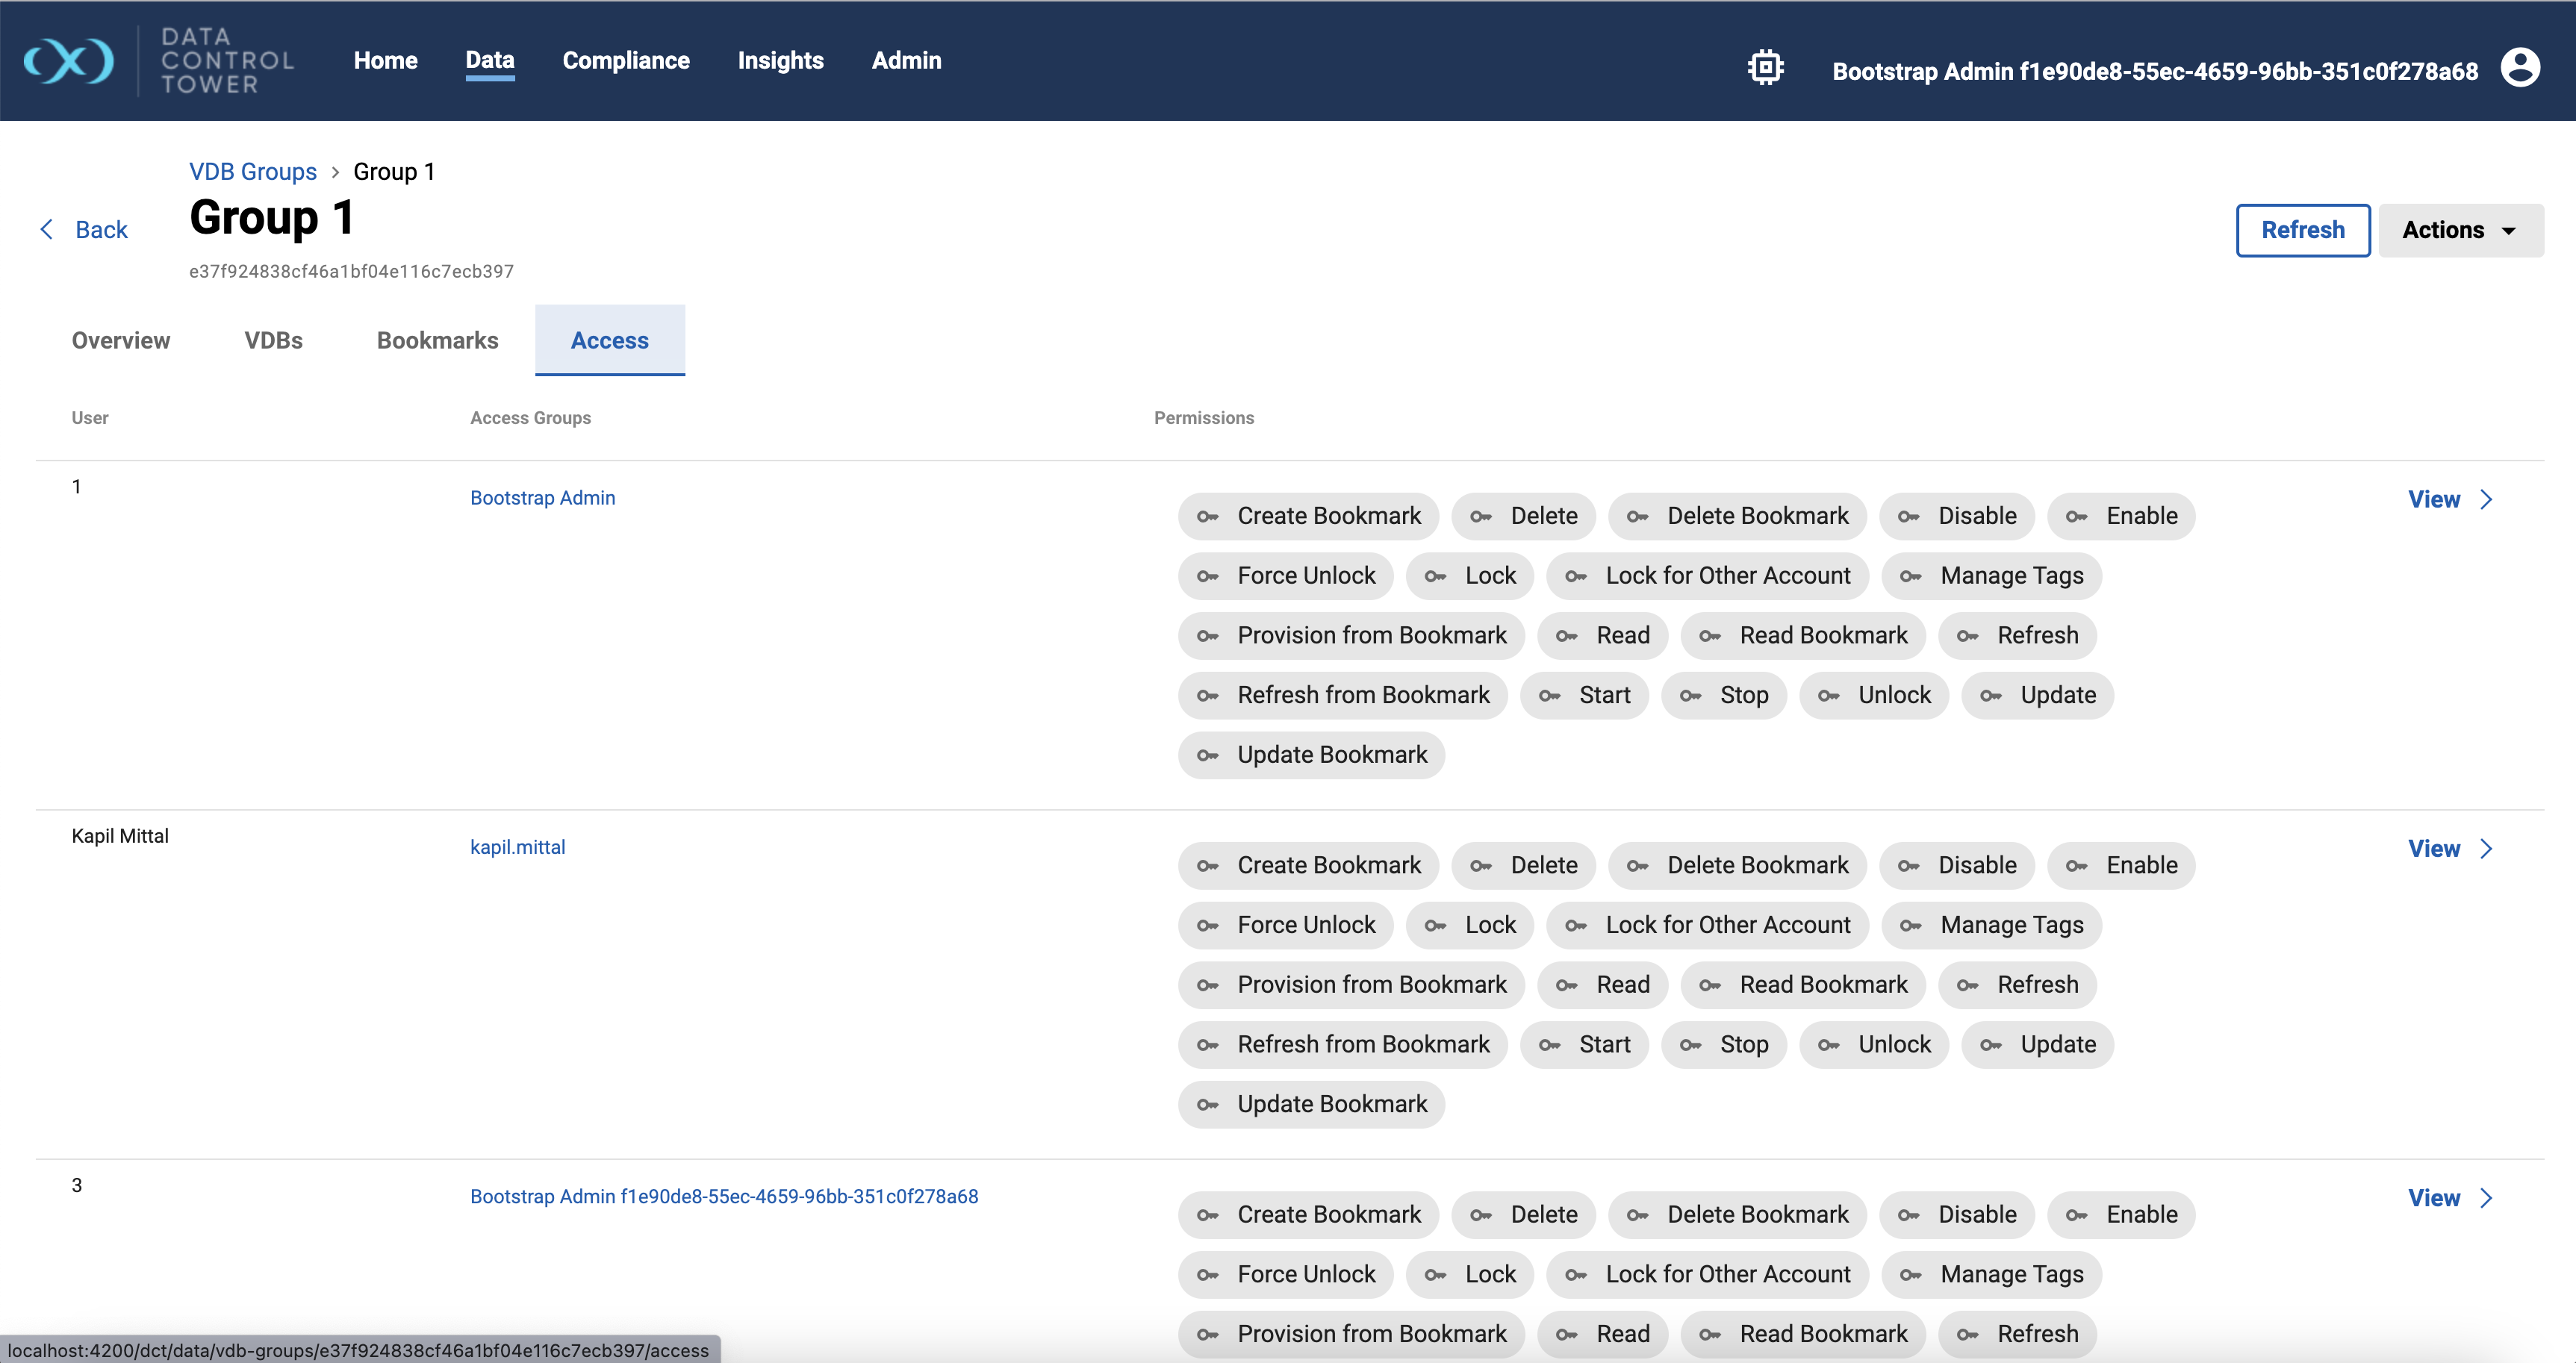
Task: Open the Actions dropdown menu
Action: (2459, 231)
